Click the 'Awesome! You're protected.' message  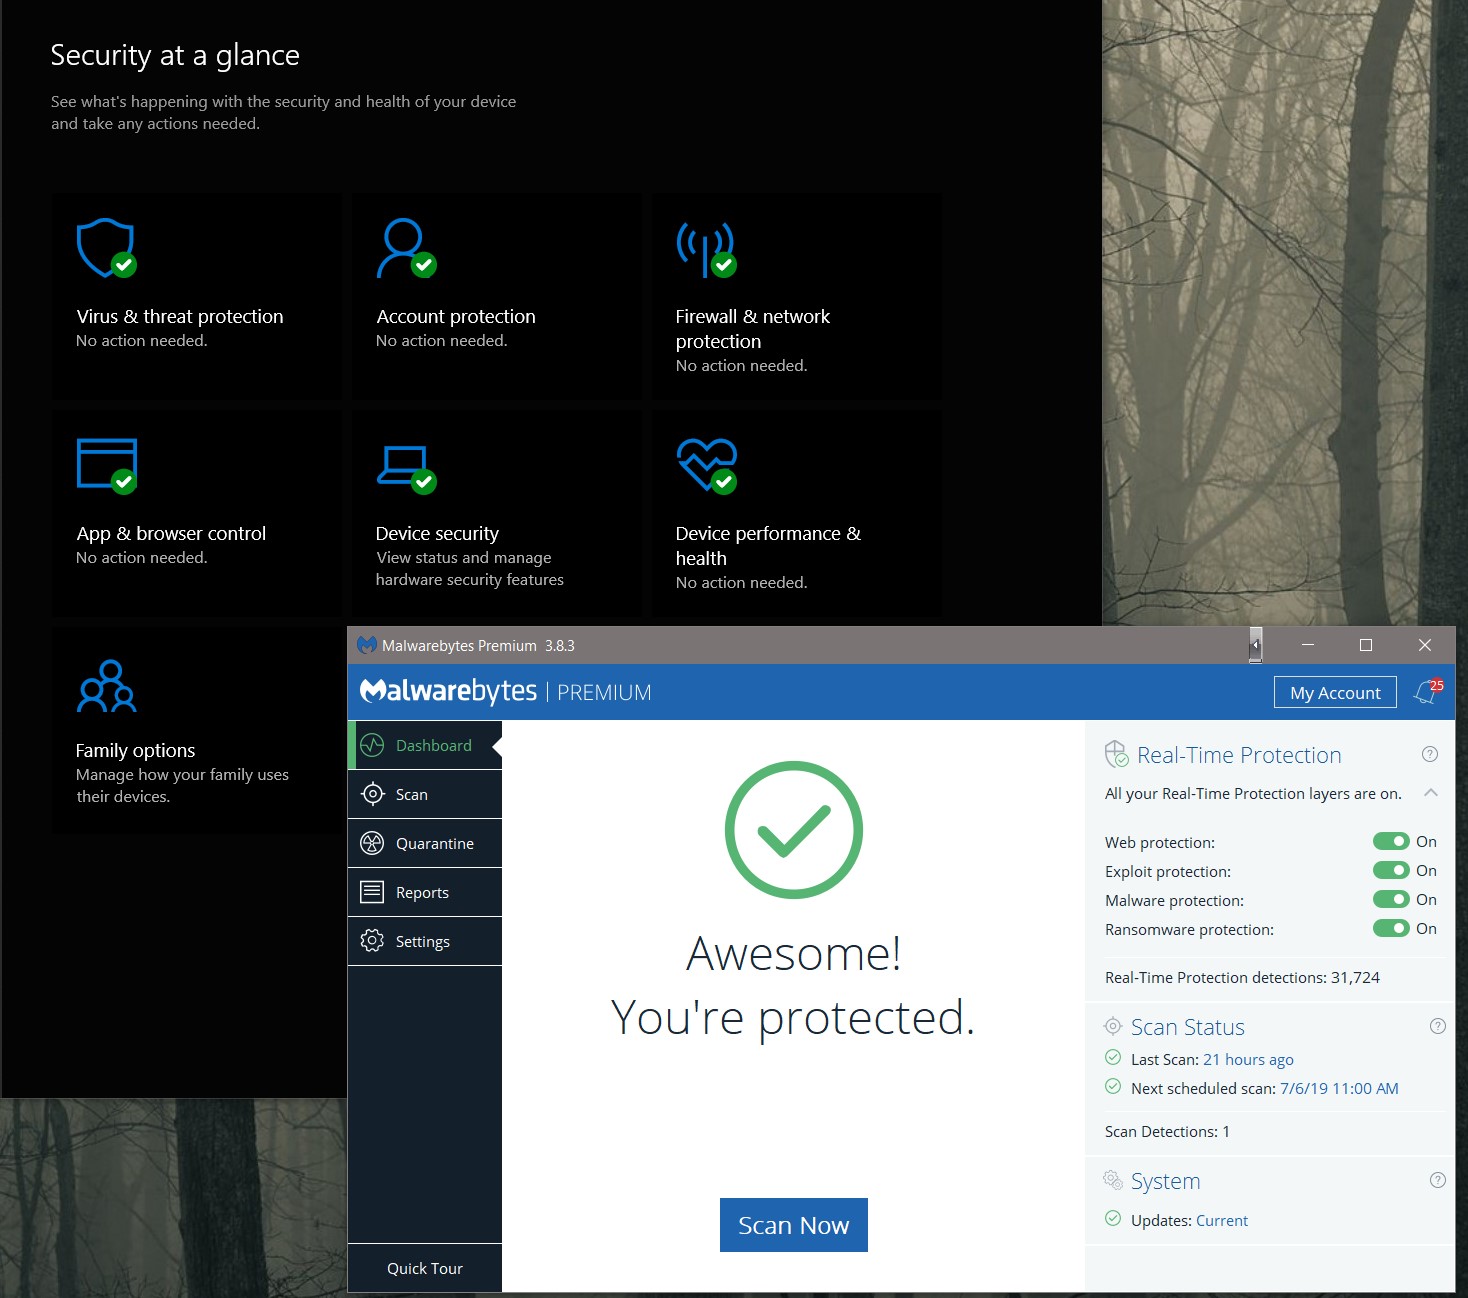pyautogui.click(x=793, y=986)
